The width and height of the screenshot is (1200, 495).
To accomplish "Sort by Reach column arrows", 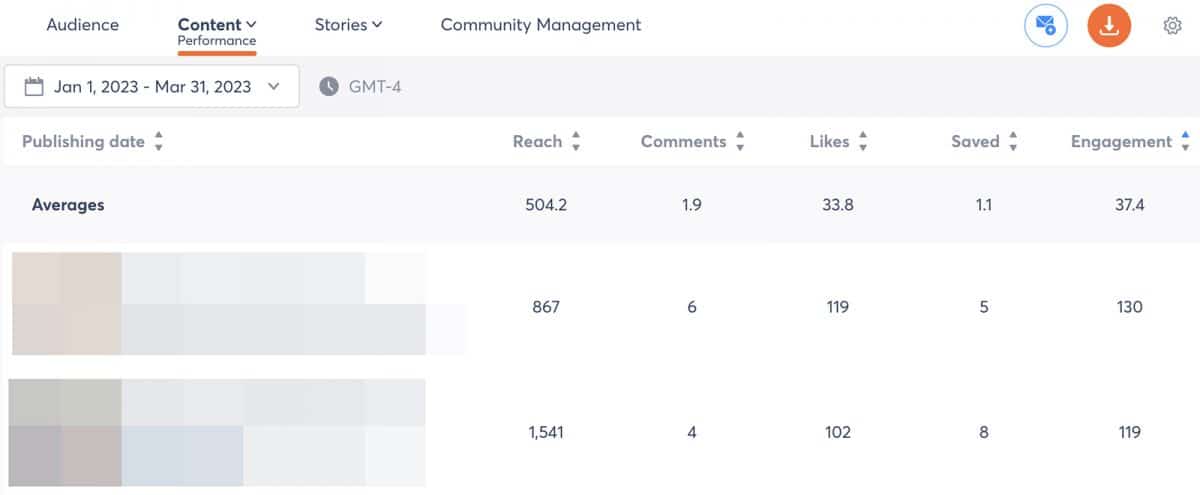I will tap(576, 142).
